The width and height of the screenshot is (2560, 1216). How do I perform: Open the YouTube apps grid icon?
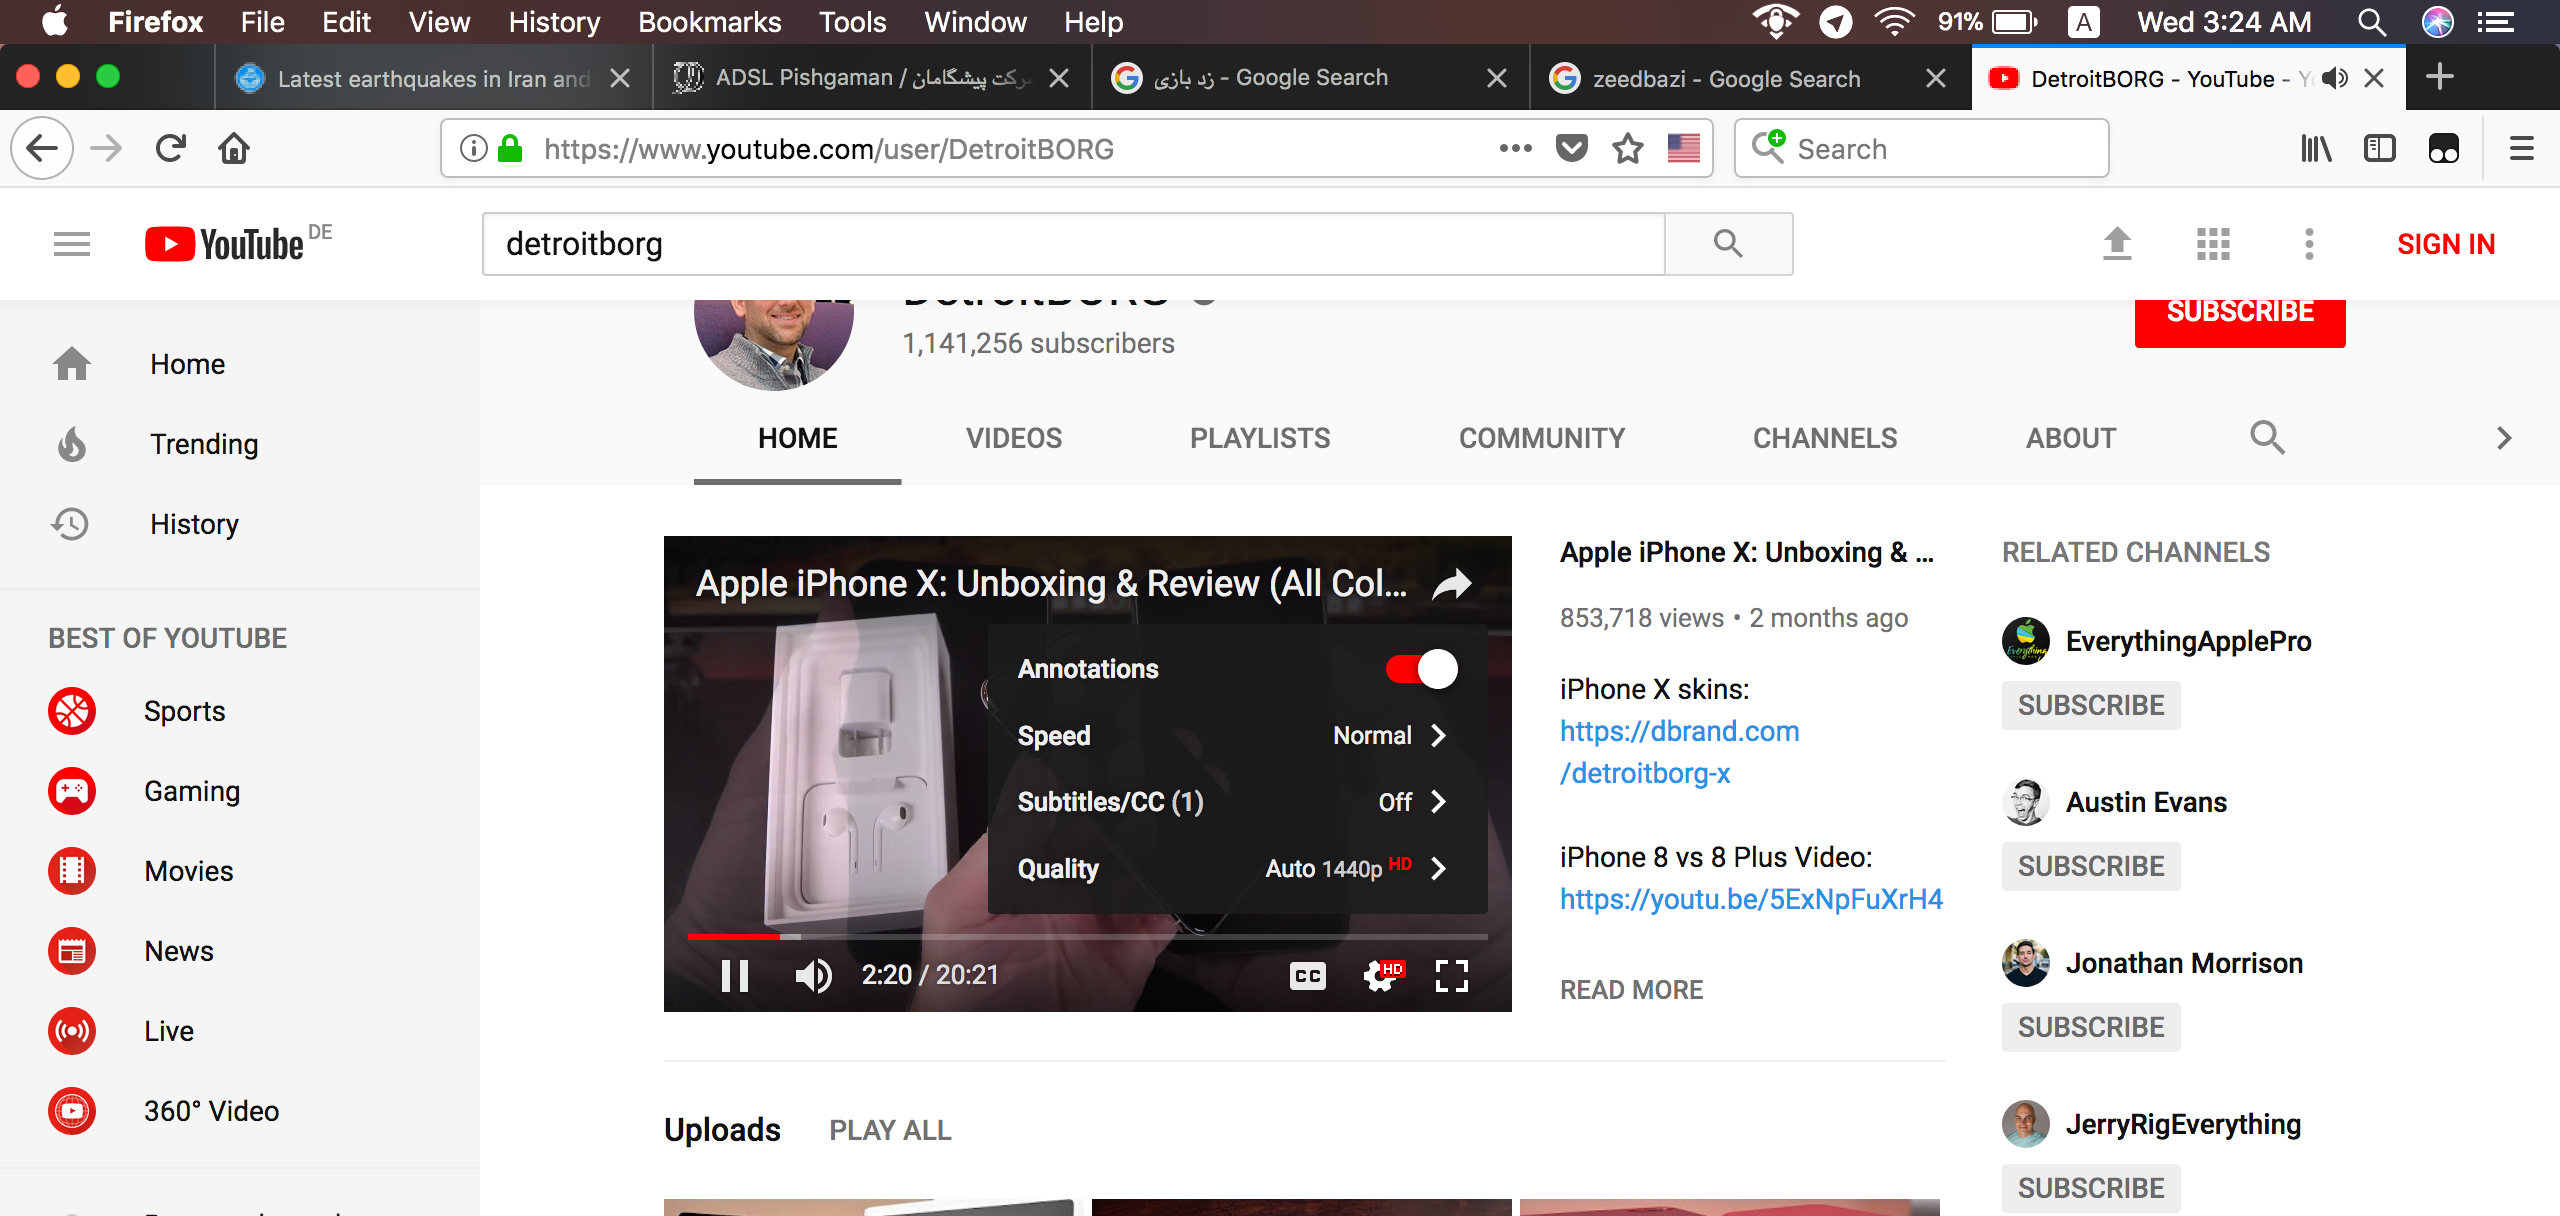(2213, 244)
